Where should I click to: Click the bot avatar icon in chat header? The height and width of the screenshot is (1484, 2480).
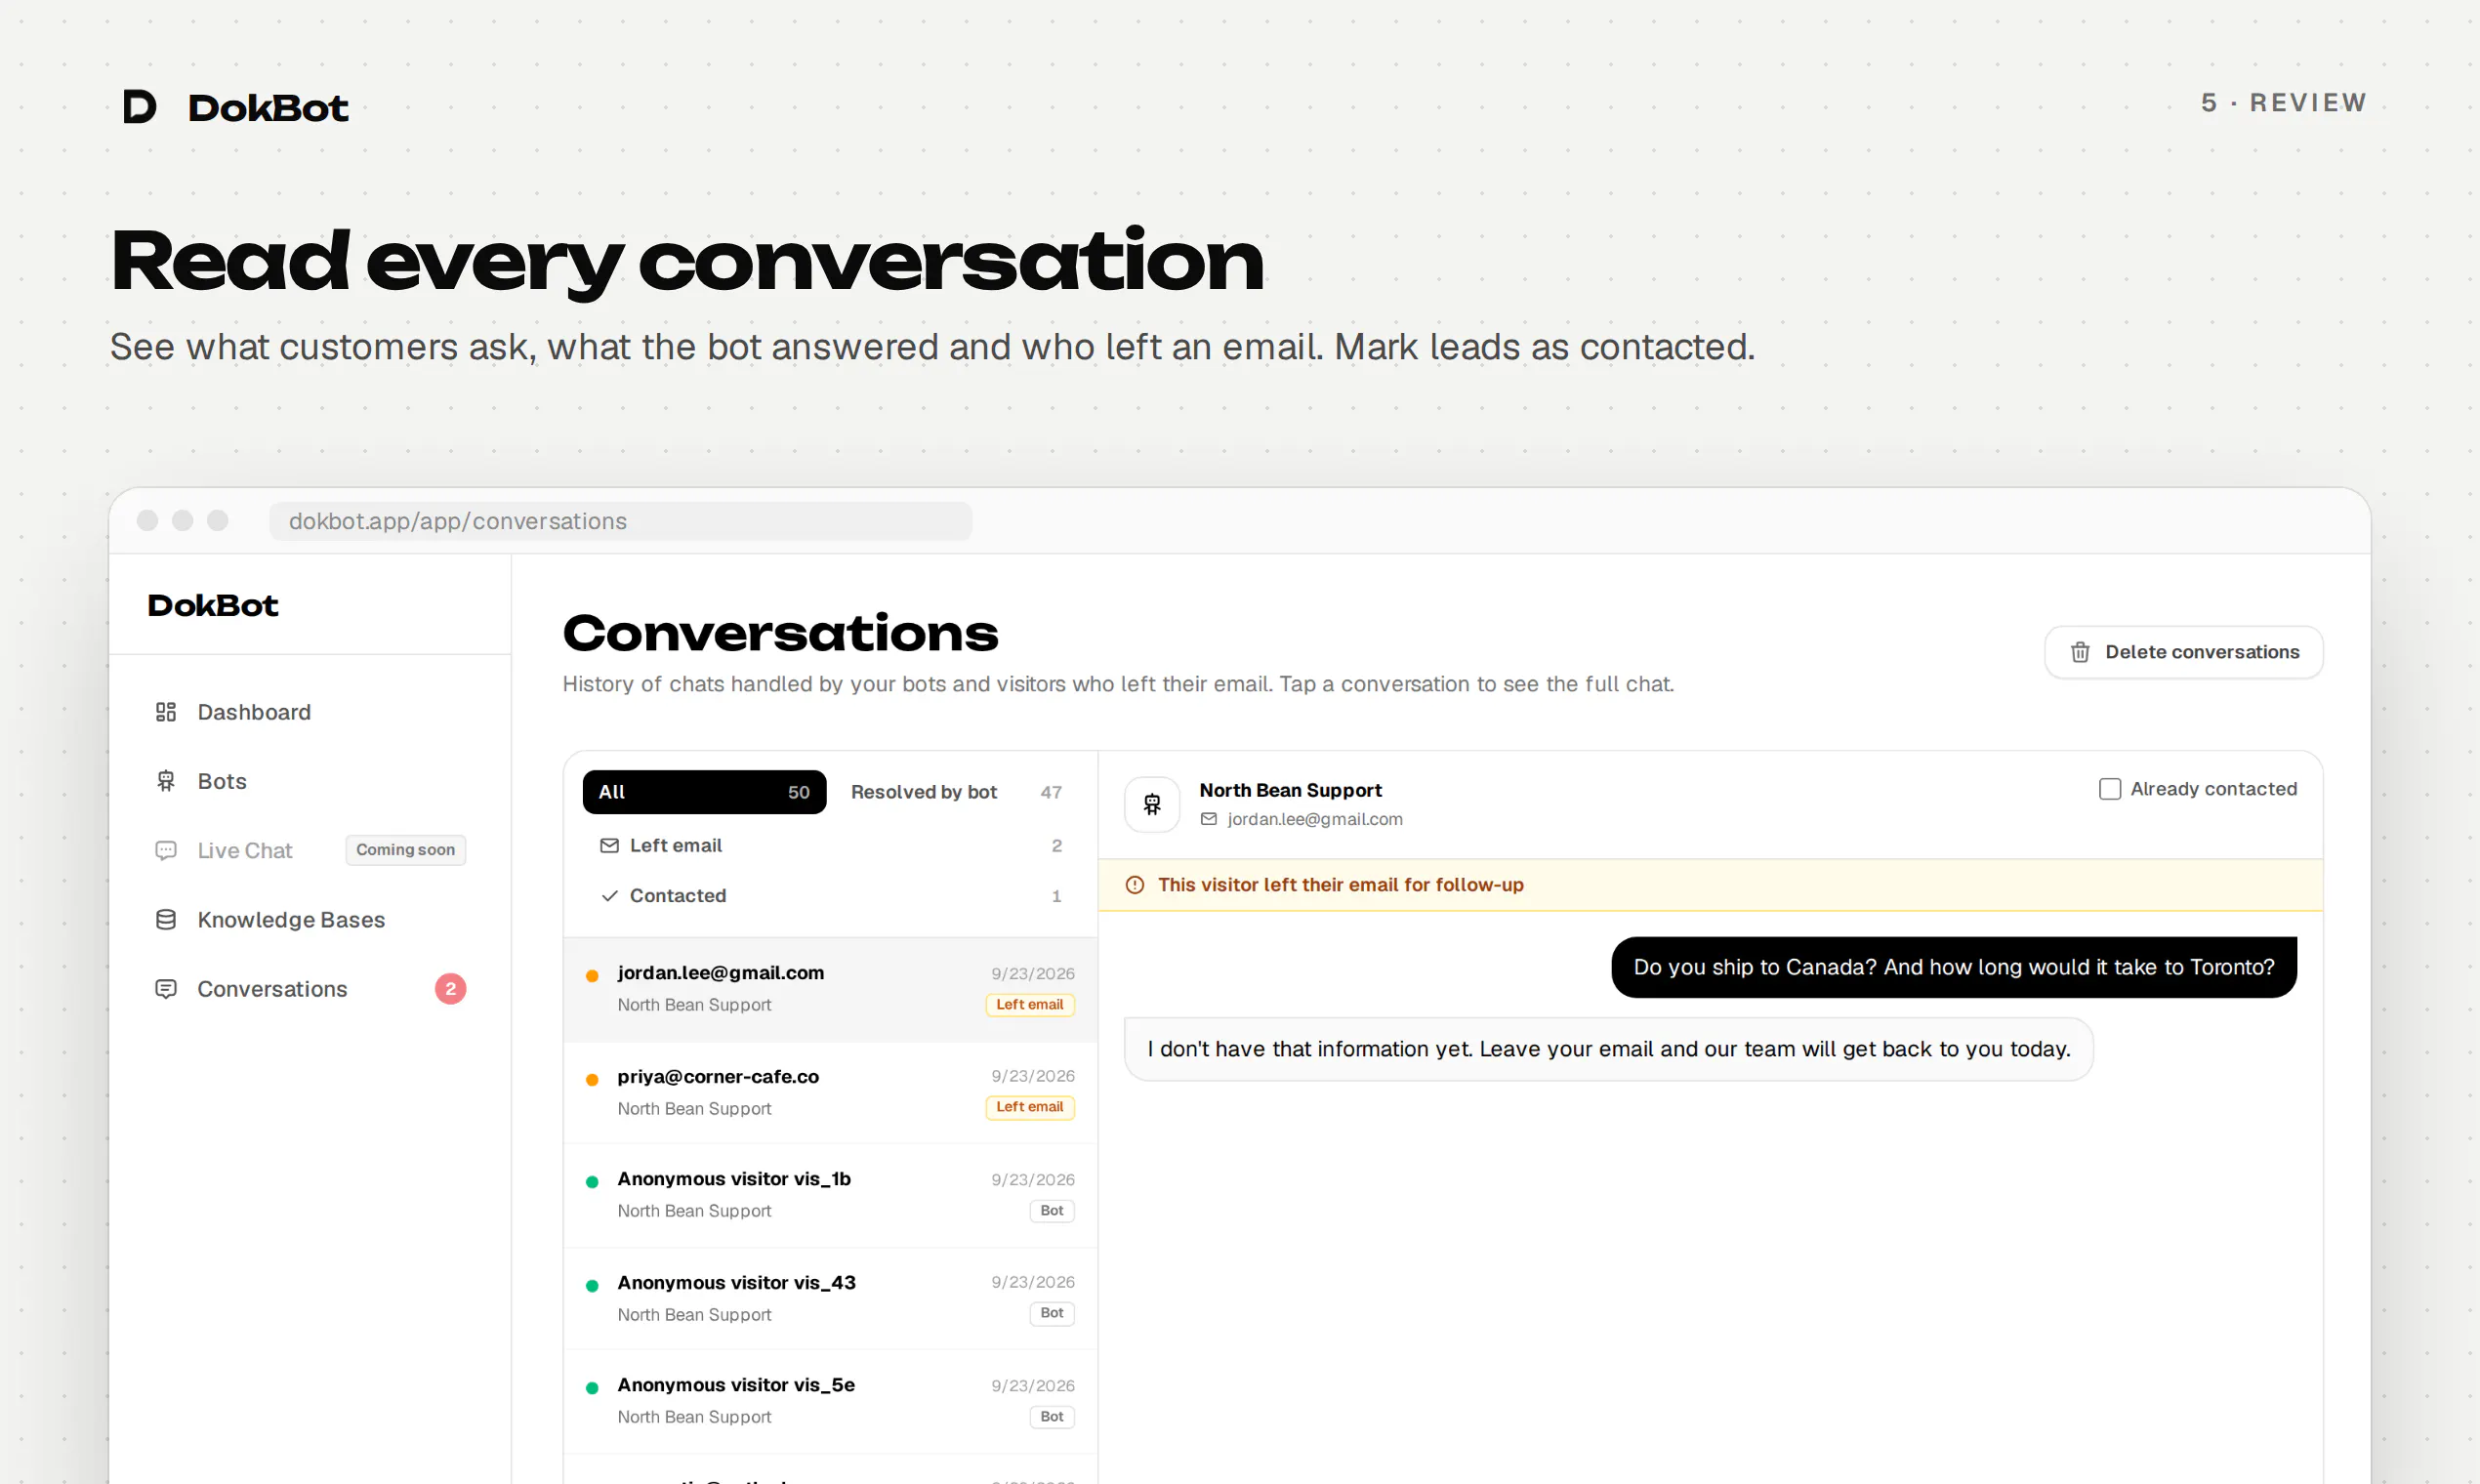(x=1152, y=804)
